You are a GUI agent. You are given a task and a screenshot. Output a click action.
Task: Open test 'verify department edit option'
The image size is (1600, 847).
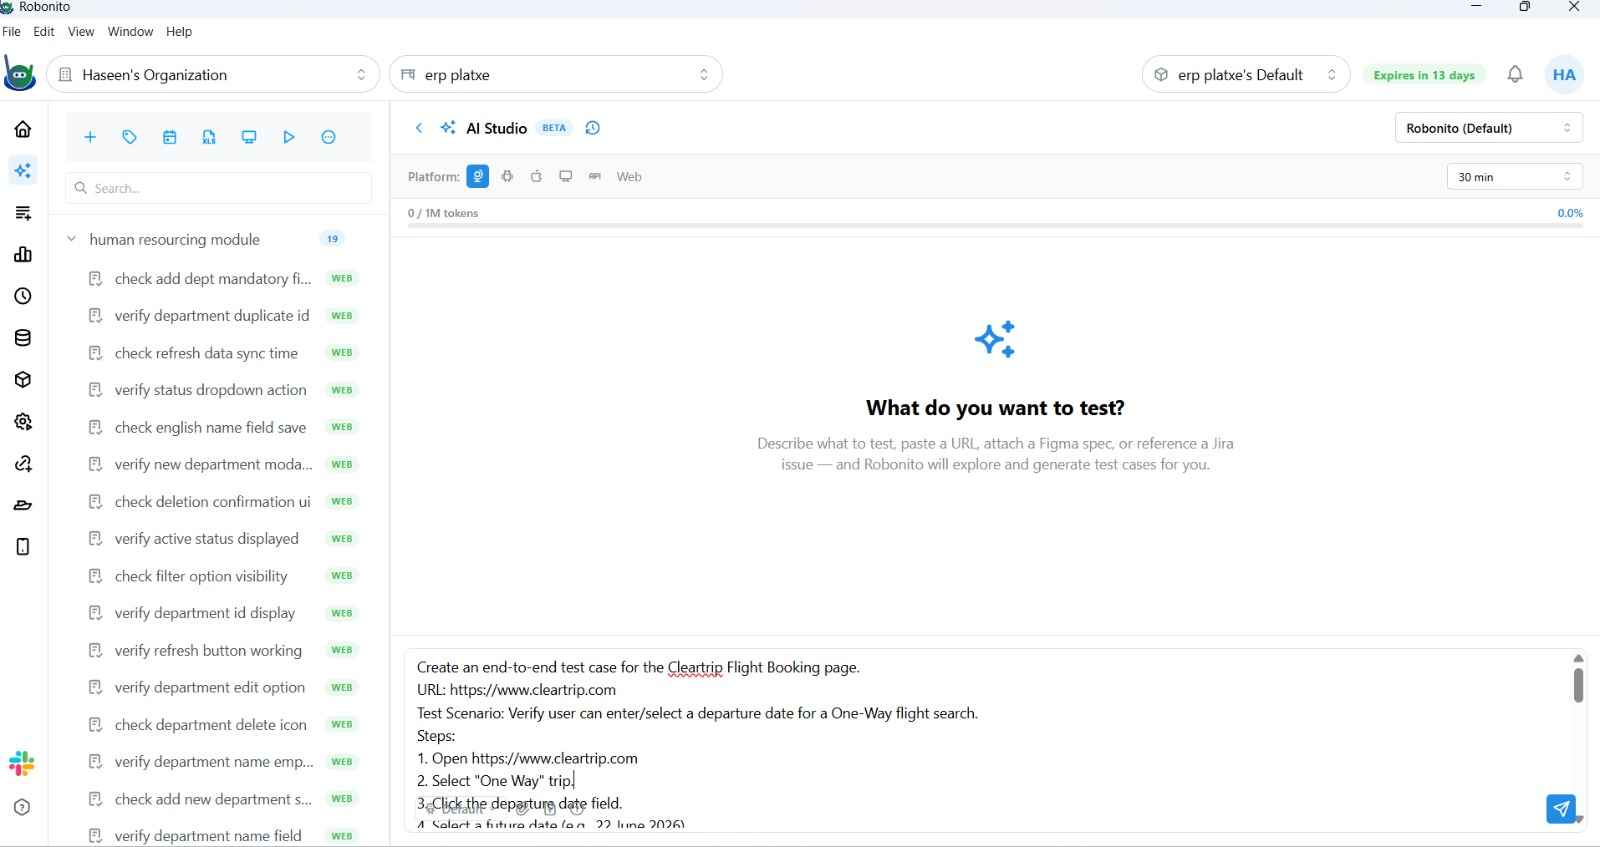pyautogui.click(x=210, y=688)
